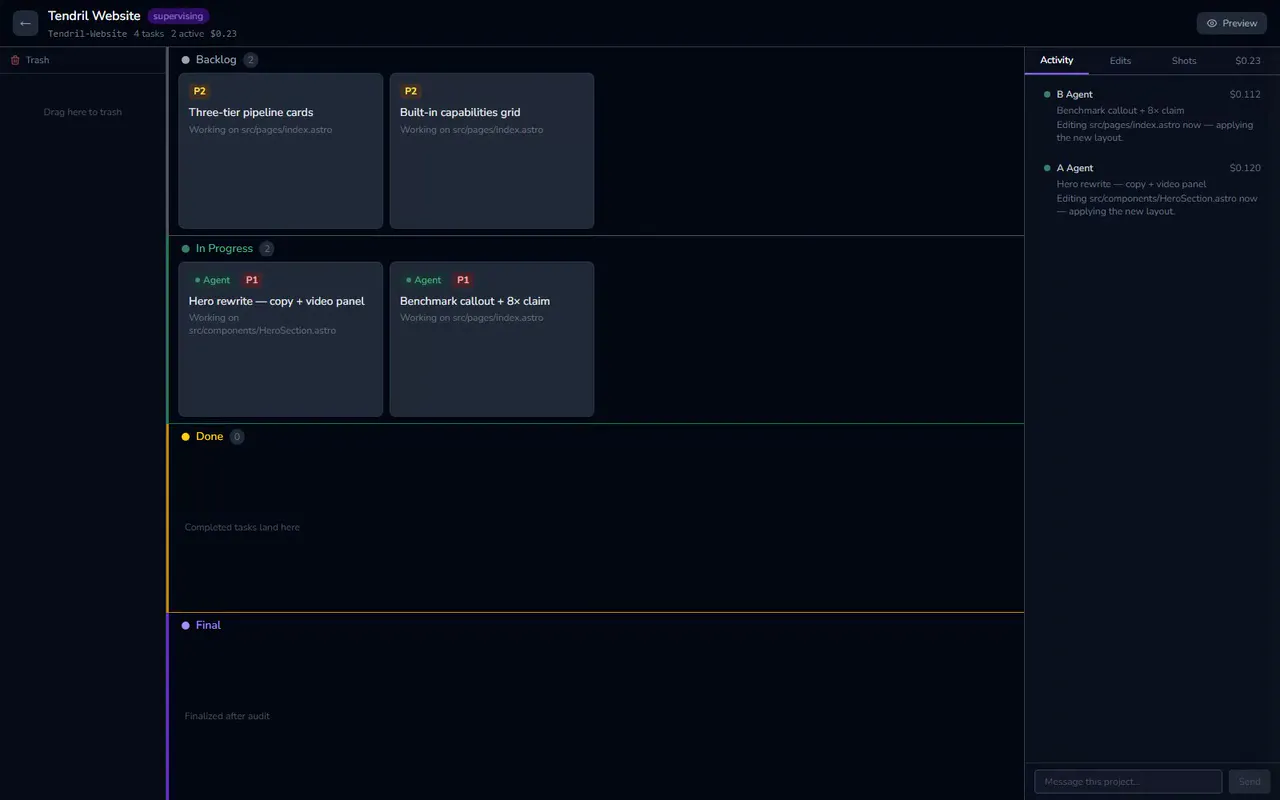This screenshot has width=1280, height=800.
Task: Switch to the Activity tab
Action: point(1056,60)
